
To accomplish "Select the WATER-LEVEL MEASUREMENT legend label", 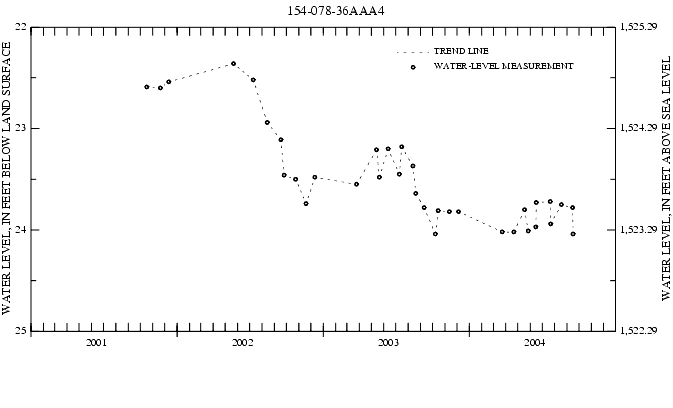I will [502, 66].
